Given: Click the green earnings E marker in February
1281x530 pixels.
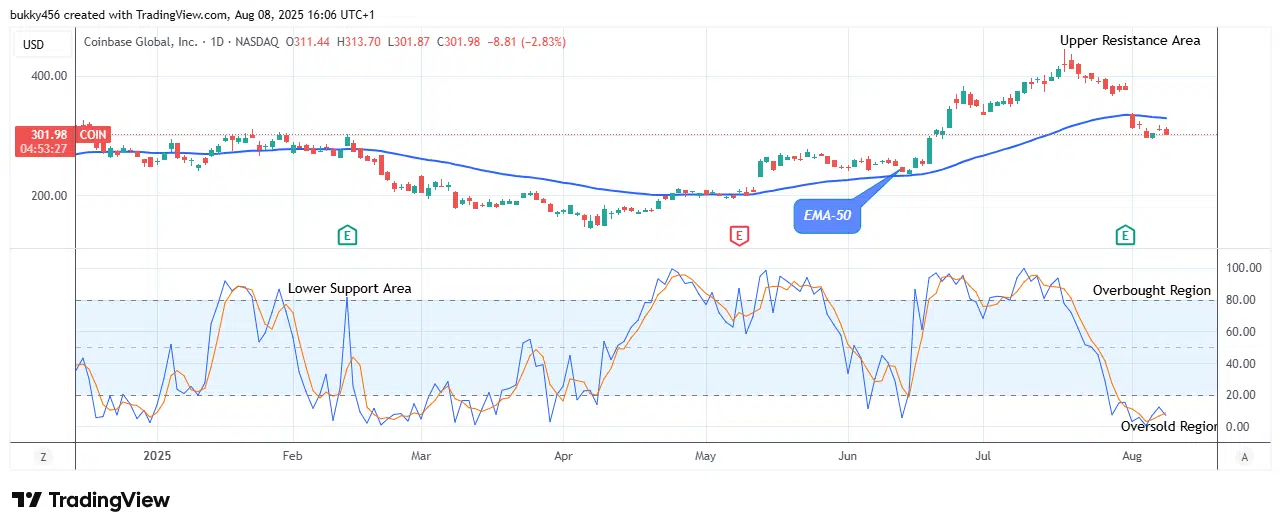Looking at the screenshot, I should [x=347, y=236].
